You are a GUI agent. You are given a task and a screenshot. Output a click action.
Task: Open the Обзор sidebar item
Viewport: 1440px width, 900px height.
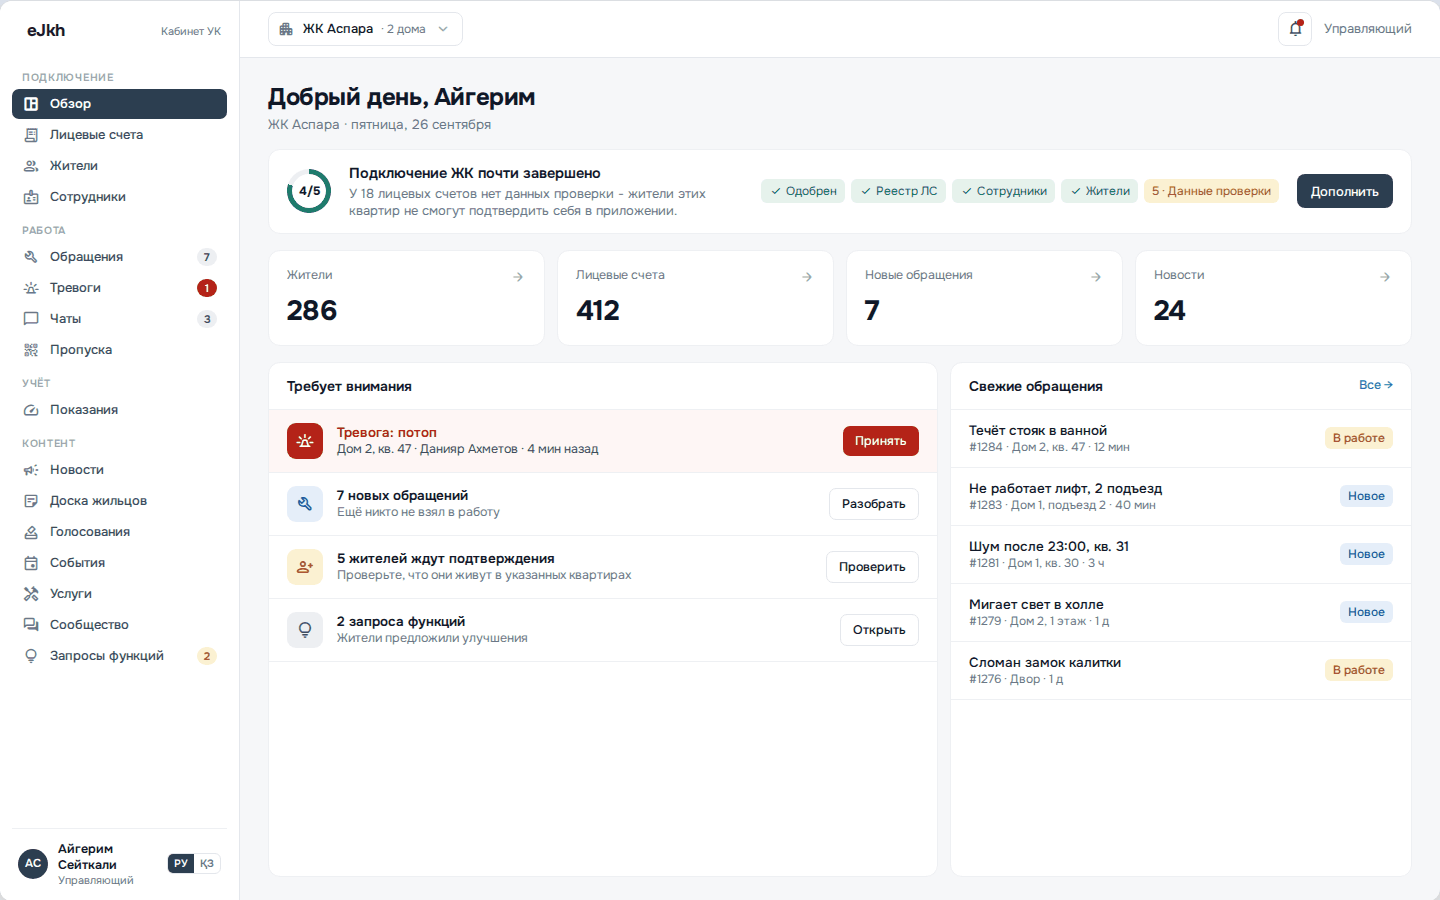pos(119,104)
